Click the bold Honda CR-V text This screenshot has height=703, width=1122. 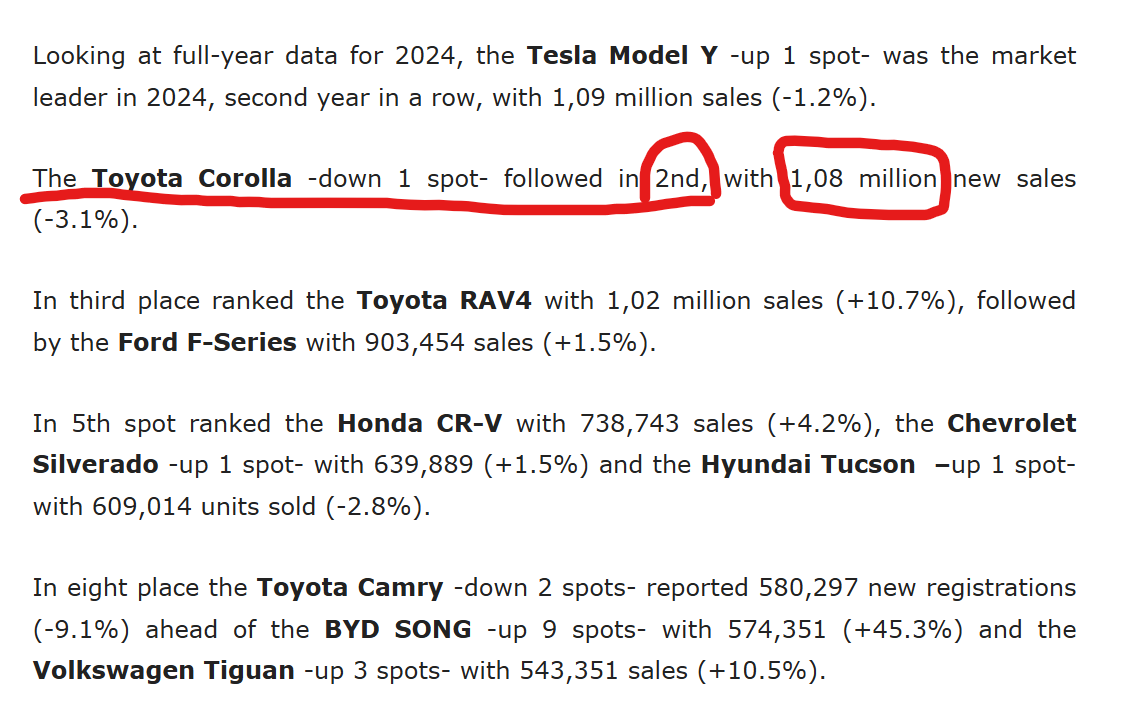[x=419, y=424]
